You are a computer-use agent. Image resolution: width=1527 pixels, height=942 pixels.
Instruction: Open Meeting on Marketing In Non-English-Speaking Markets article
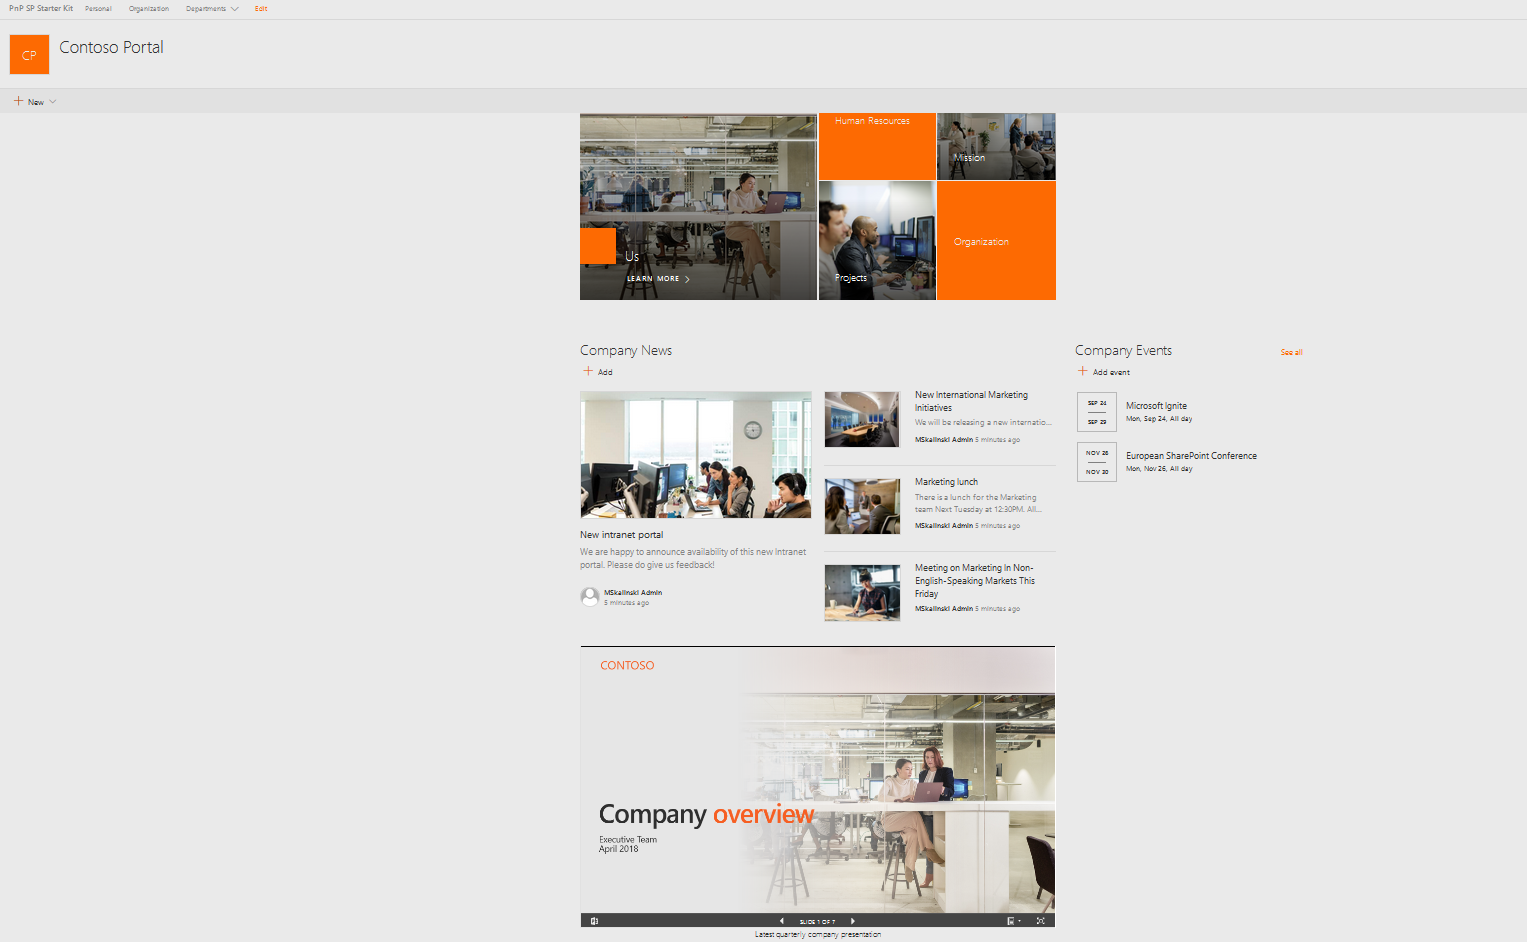coord(975,581)
